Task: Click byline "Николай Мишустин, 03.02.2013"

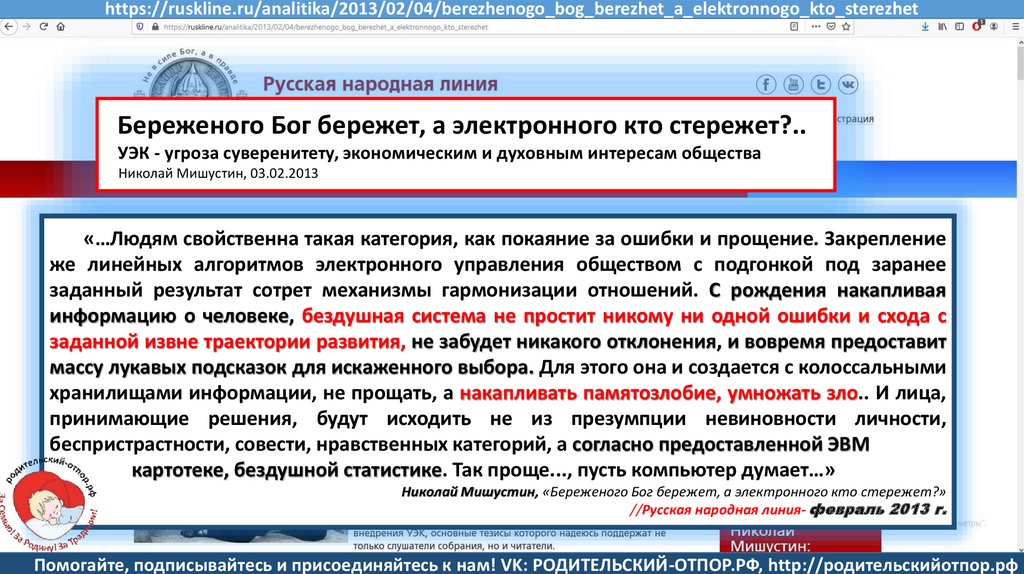Action: (x=218, y=174)
